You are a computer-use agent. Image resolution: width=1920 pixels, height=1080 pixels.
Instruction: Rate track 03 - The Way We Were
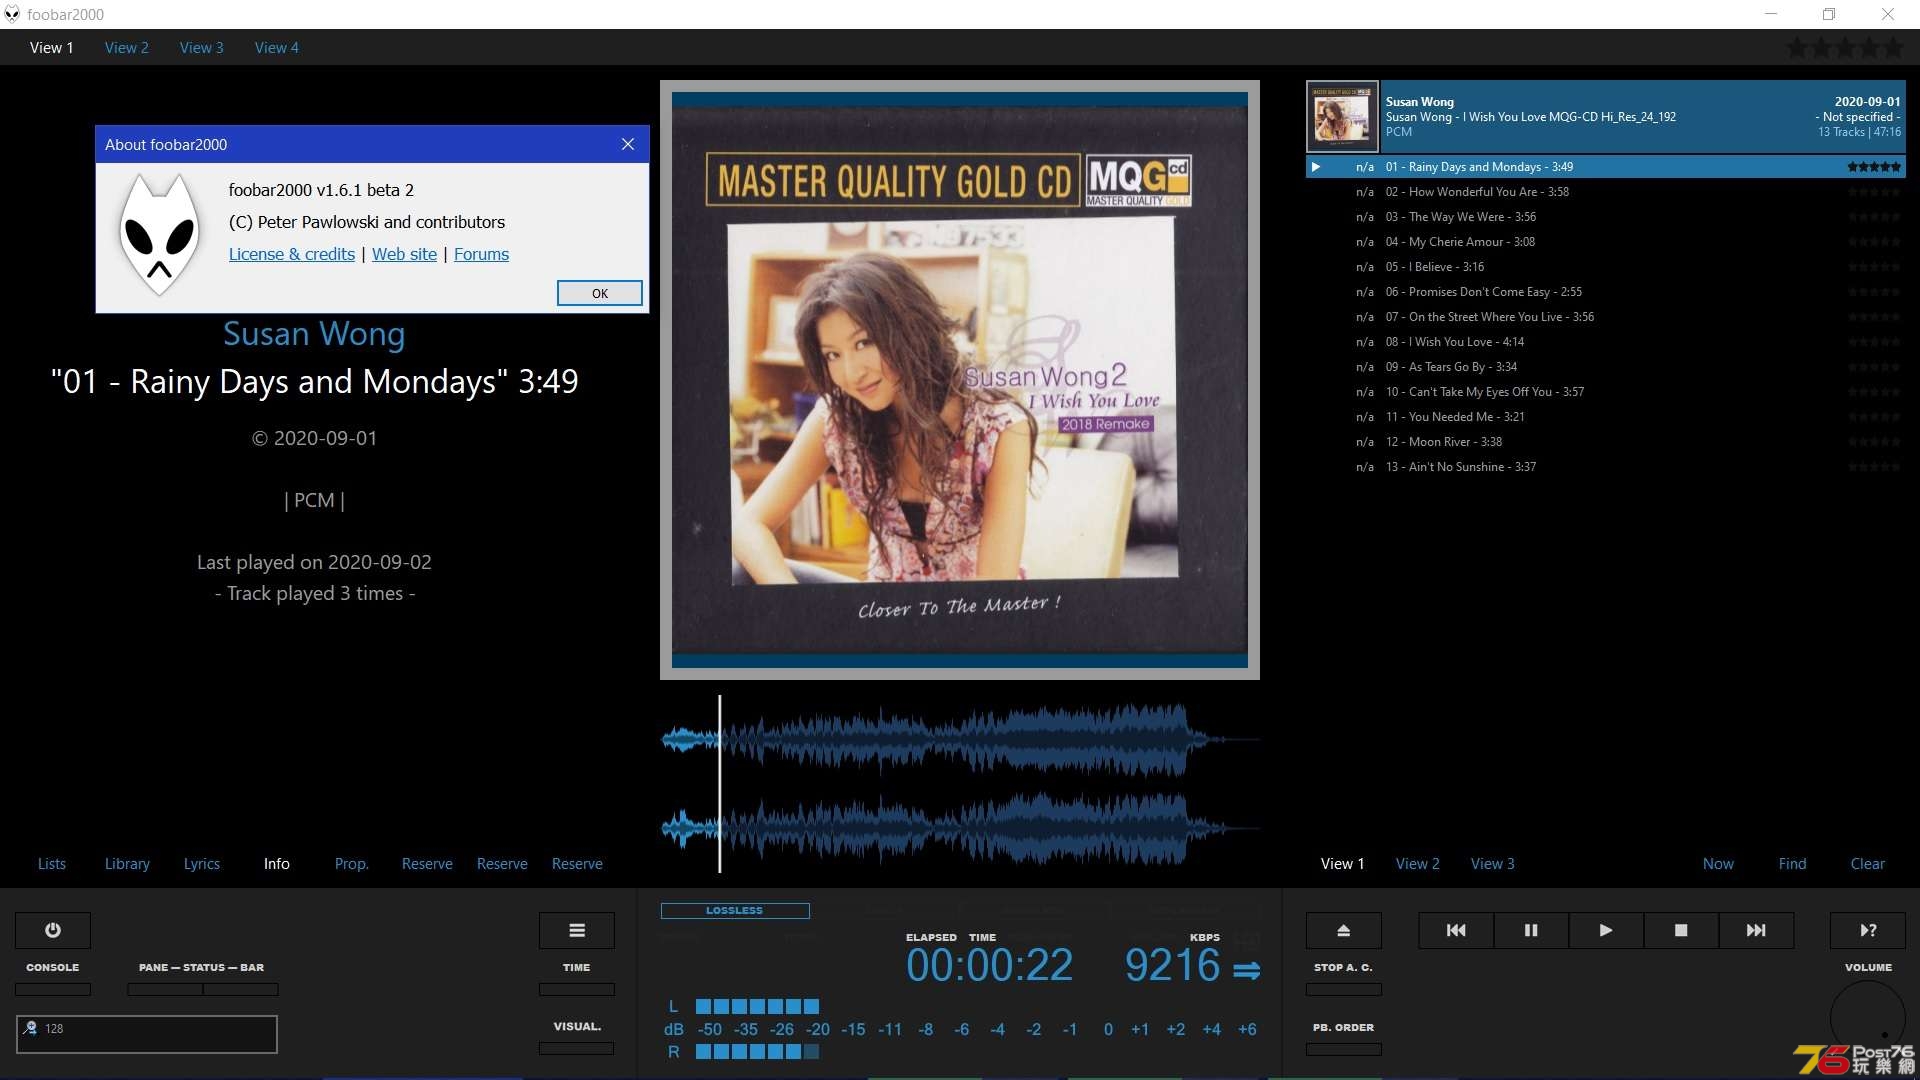point(1873,217)
